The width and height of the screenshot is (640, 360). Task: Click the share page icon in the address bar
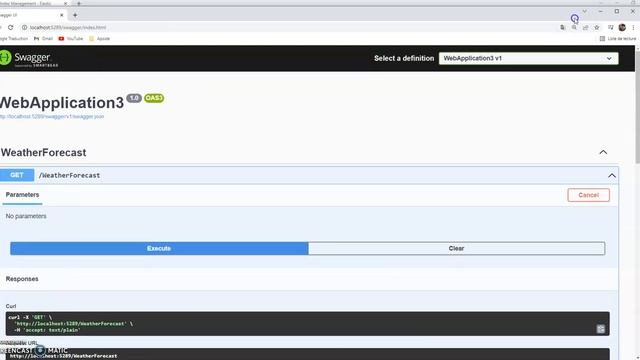586,27
